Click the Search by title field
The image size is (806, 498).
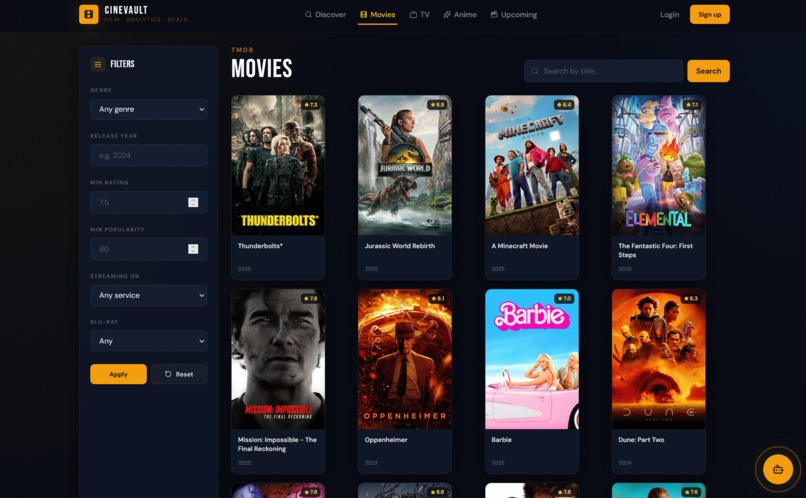coord(603,71)
